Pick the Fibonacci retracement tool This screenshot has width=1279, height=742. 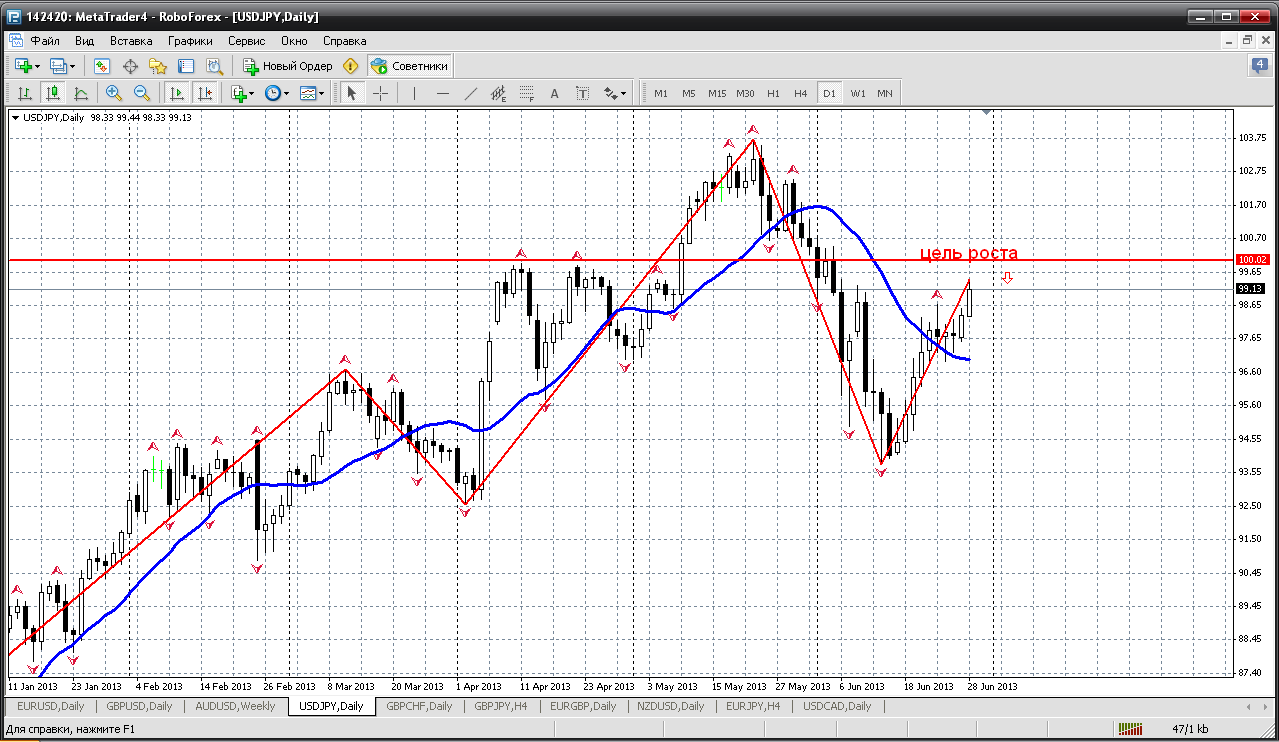(x=527, y=93)
